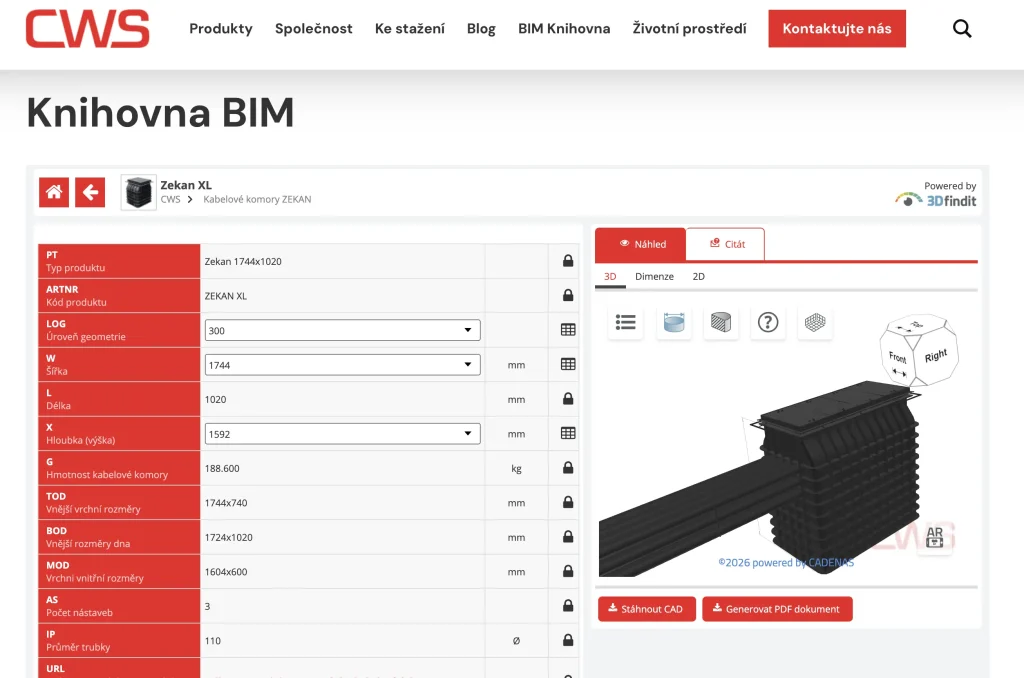Click lock icon in ARTNR Kód produktu row
This screenshot has width=1024, height=678.
[x=568, y=295]
